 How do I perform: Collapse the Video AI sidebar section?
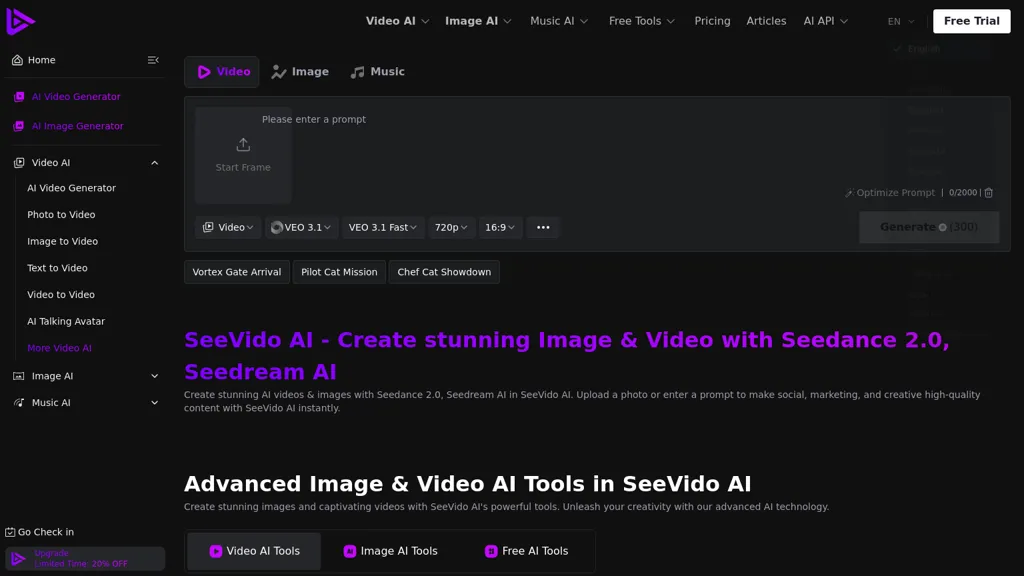point(154,163)
